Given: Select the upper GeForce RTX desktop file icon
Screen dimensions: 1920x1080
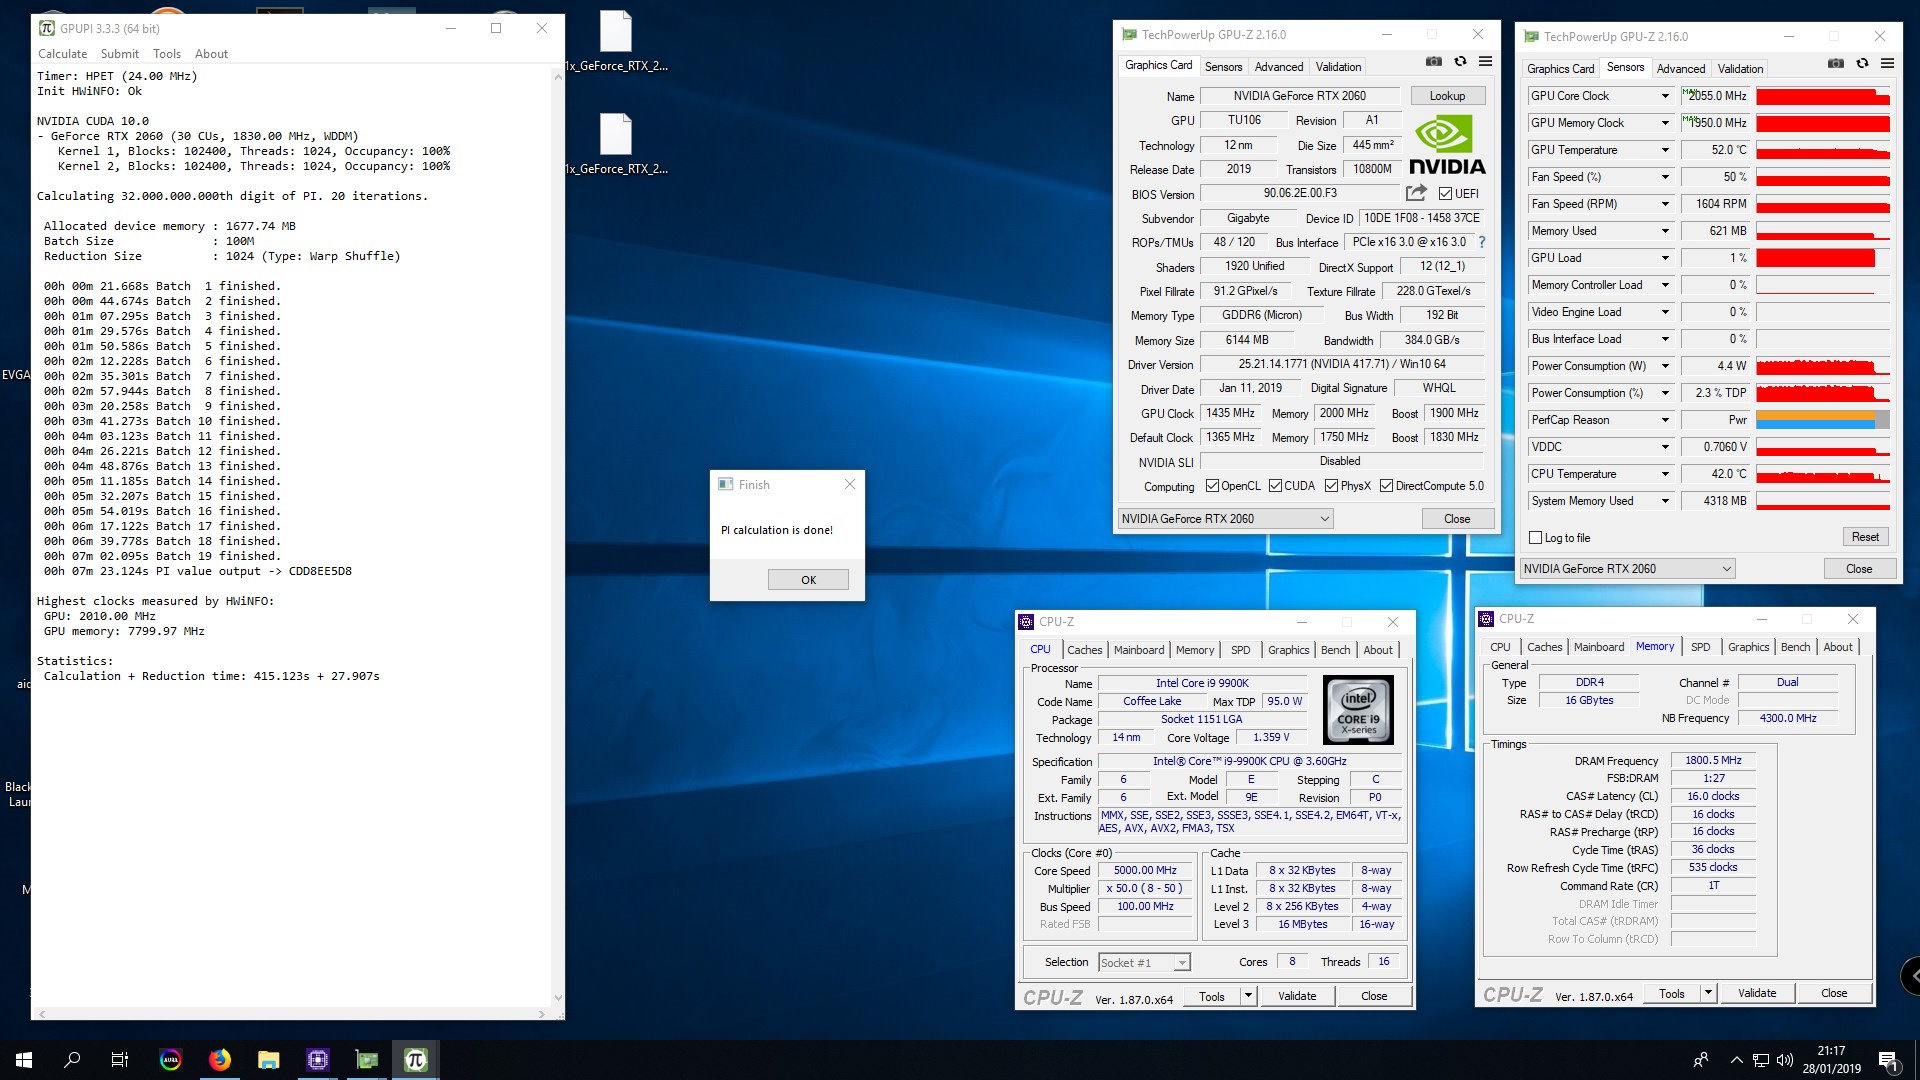Looking at the screenshot, I should [x=616, y=40].
